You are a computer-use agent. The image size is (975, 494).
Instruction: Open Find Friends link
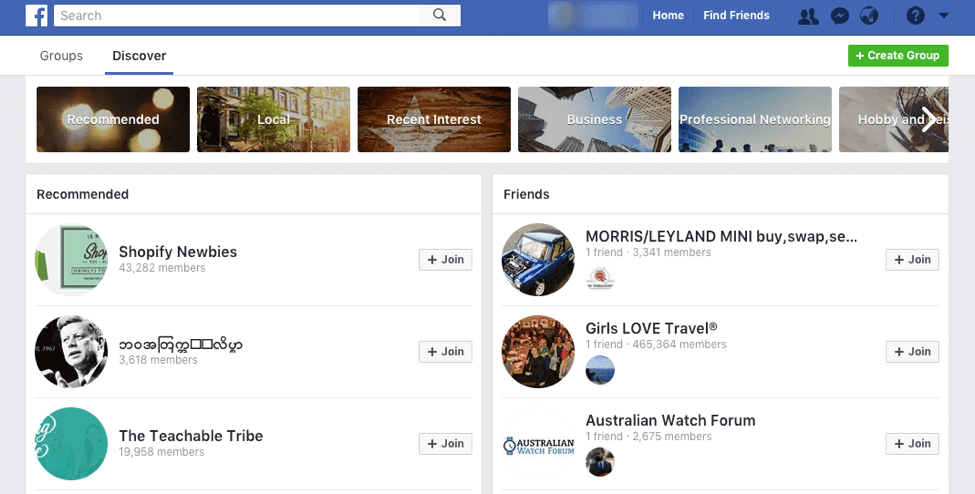(736, 16)
